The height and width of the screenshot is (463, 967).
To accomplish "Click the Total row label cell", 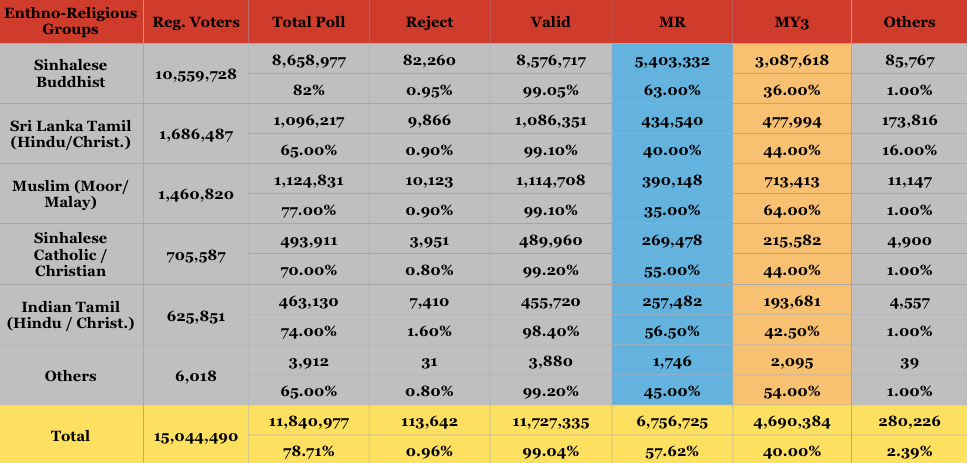I will pos(72,435).
